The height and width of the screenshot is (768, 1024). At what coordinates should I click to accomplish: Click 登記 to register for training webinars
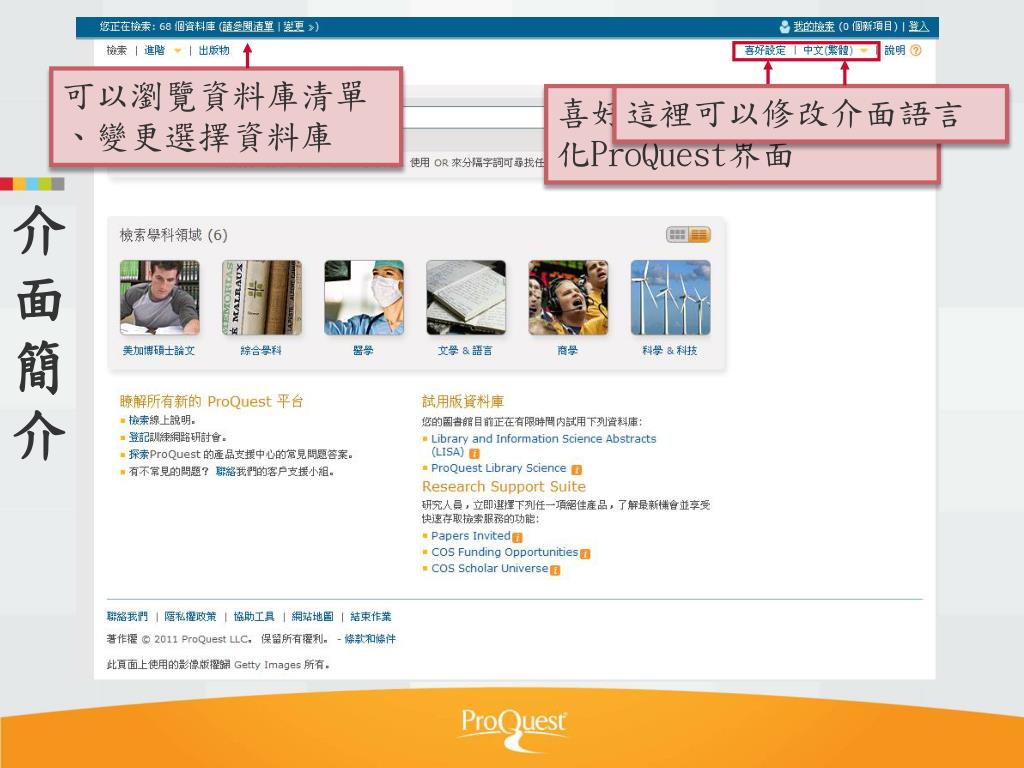(138, 437)
